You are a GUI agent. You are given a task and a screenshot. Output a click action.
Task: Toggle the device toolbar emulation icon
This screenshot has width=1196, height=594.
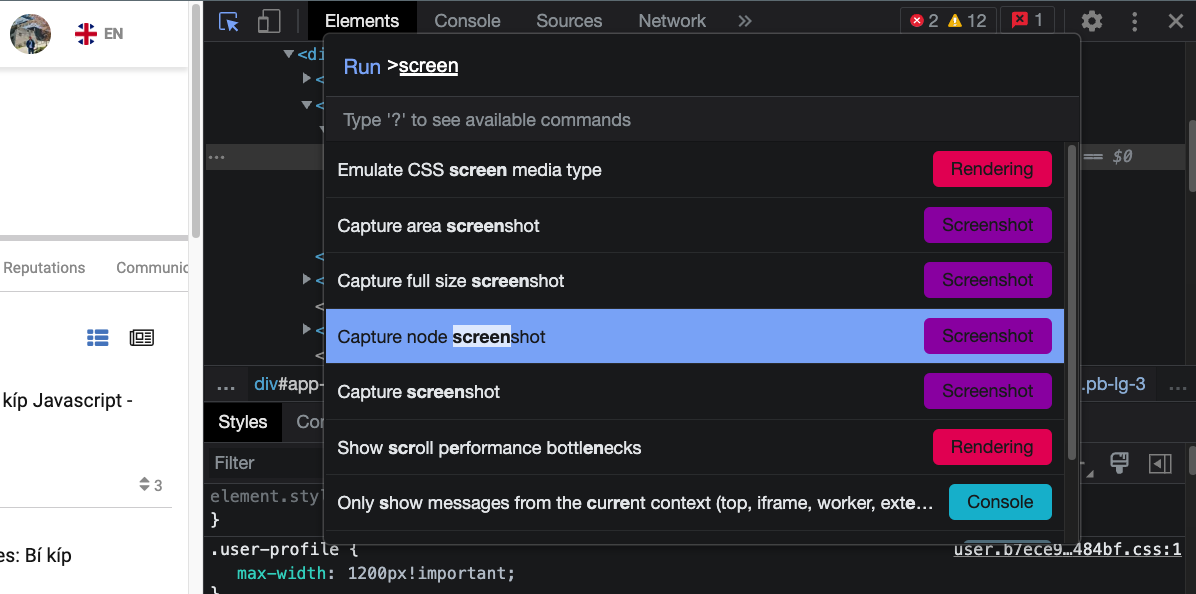point(266,20)
